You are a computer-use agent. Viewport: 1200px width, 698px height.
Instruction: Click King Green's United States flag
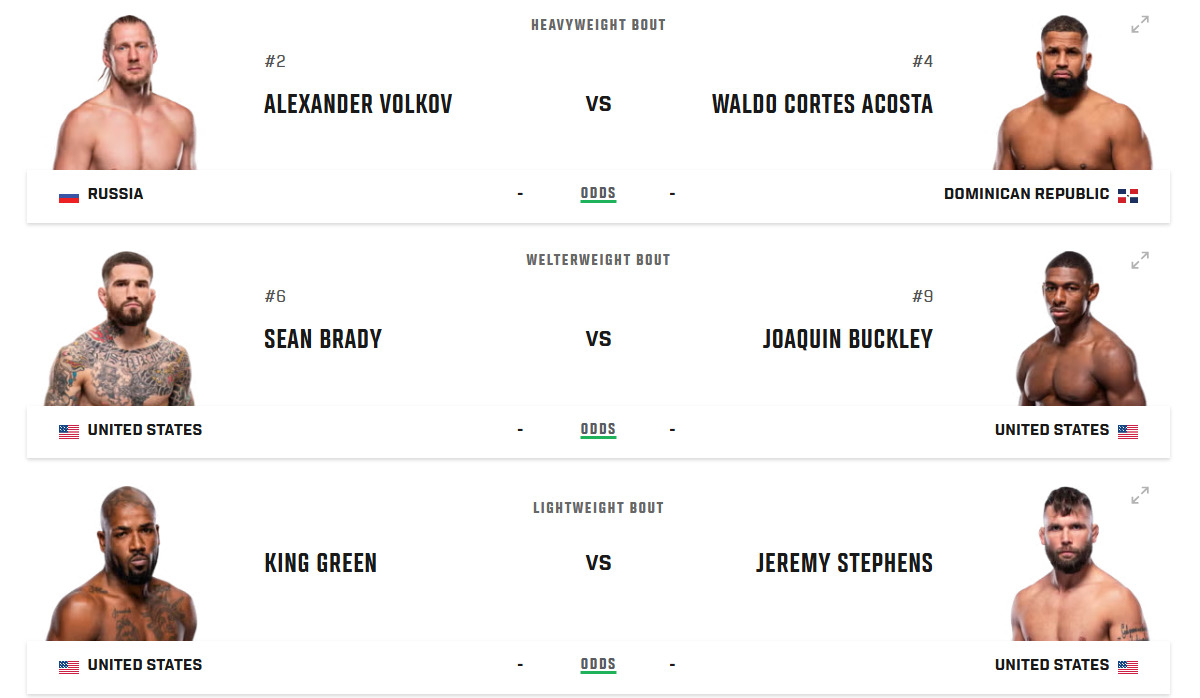pos(69,666)
